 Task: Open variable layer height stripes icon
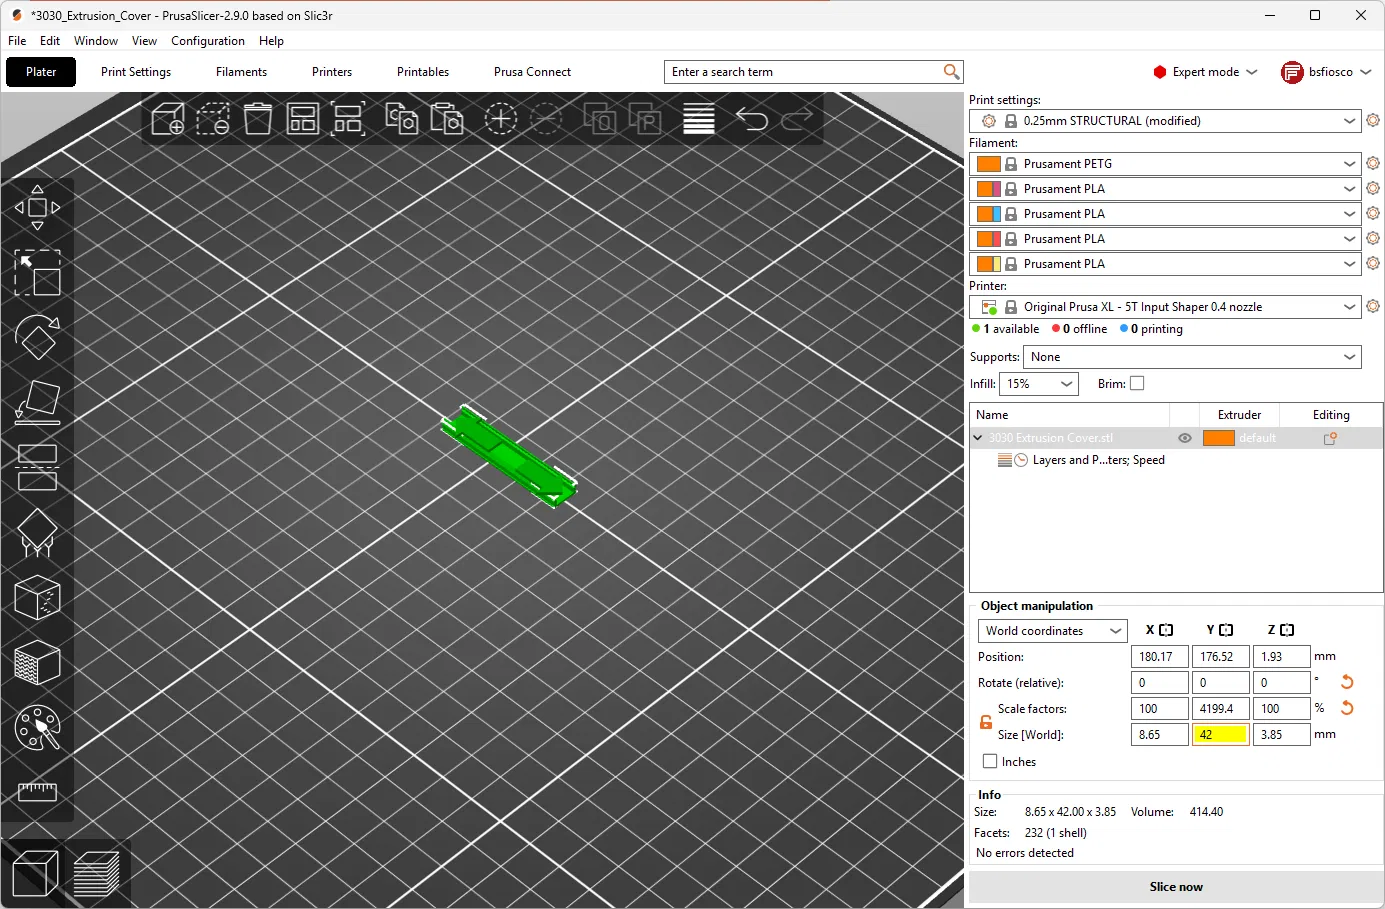click(699, 119)
